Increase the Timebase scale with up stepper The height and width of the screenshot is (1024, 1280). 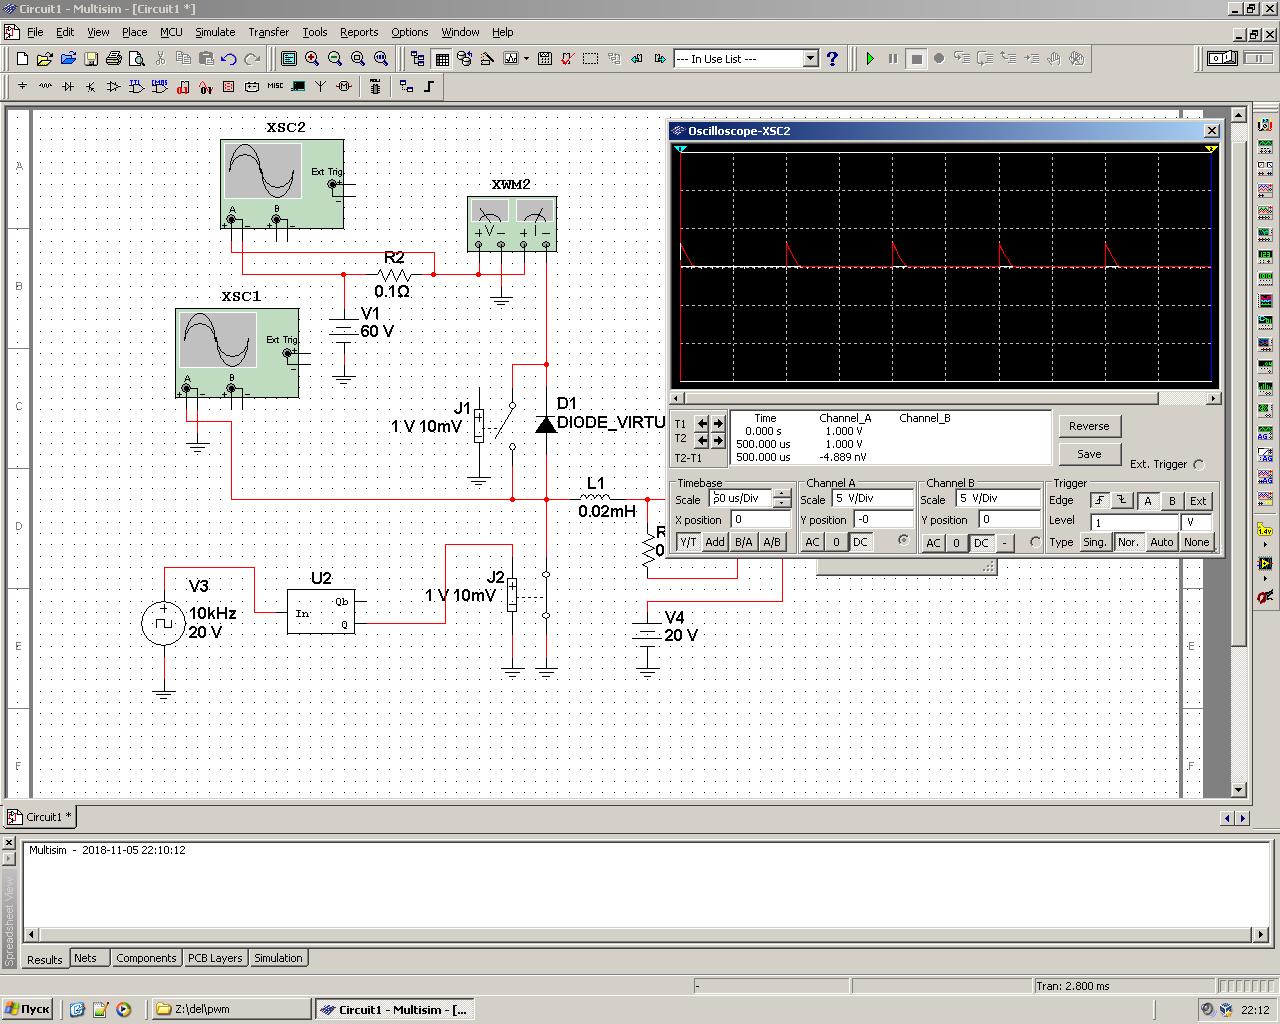pyautogui.click(x=781, y=493)
